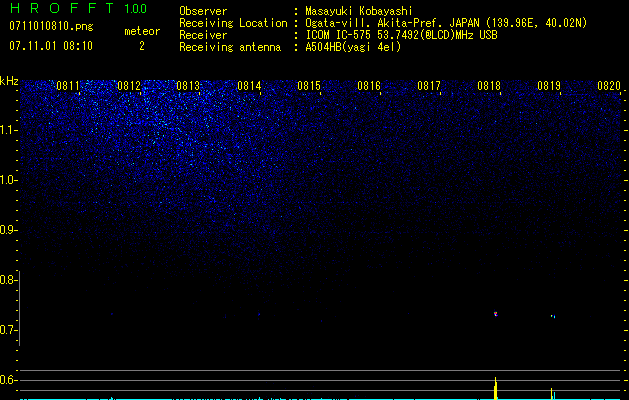Screen dimensions: 629x400
Task: Click the meteor count value 2
Action: [142, 46]
